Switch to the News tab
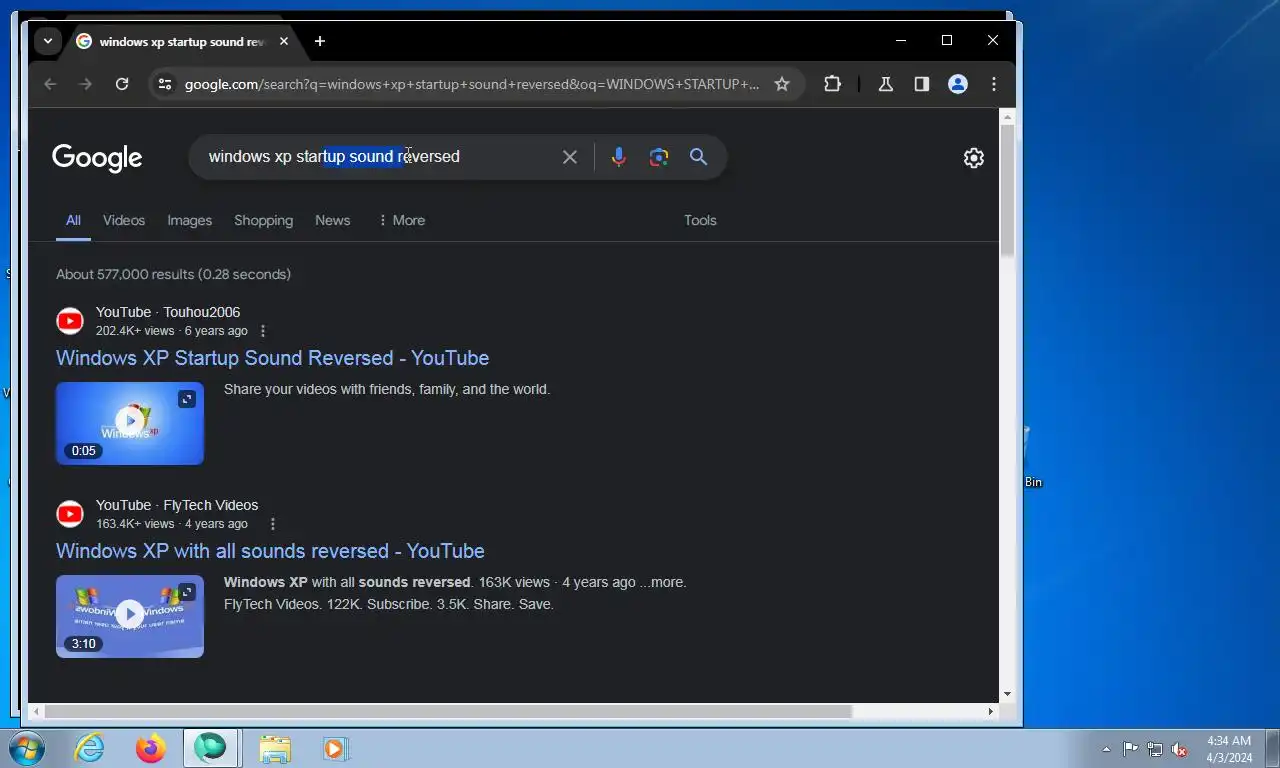The image size is (1280, 768). click(333, 220)
